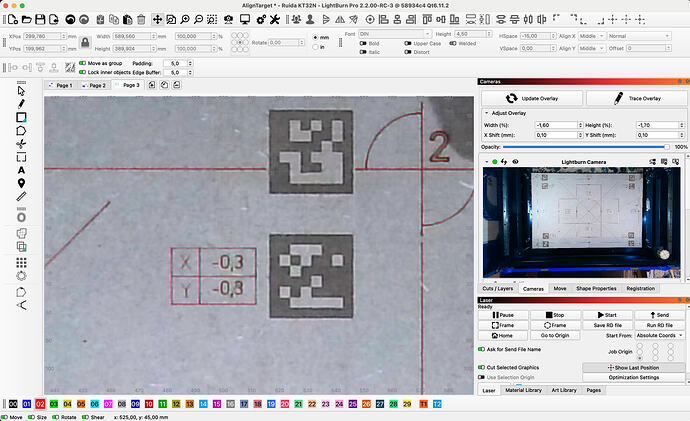Toggle the Upper Case switch
Viewport: 690px width, 421px height.
408,44
